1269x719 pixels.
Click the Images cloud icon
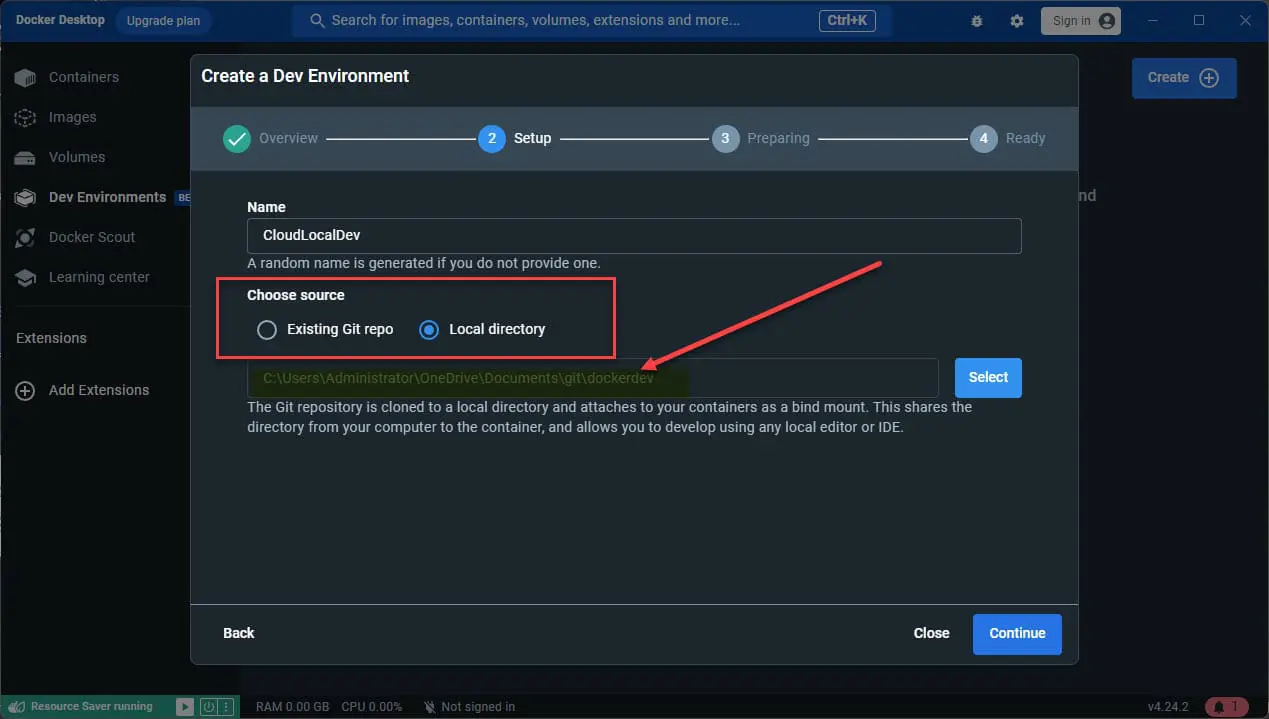tap(25, 117)
